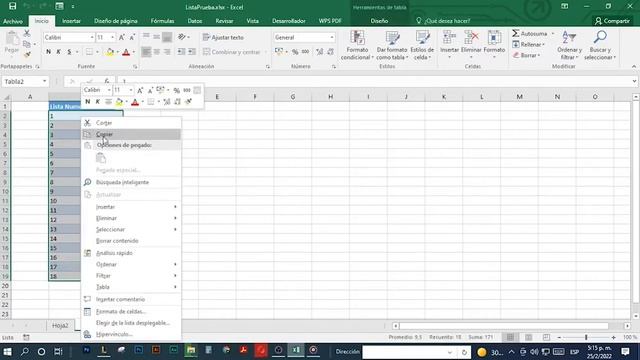This screenshot has height=360, width=640.
Task: Open ribbon font name Calibri dropdown
Action: point(92,38)
